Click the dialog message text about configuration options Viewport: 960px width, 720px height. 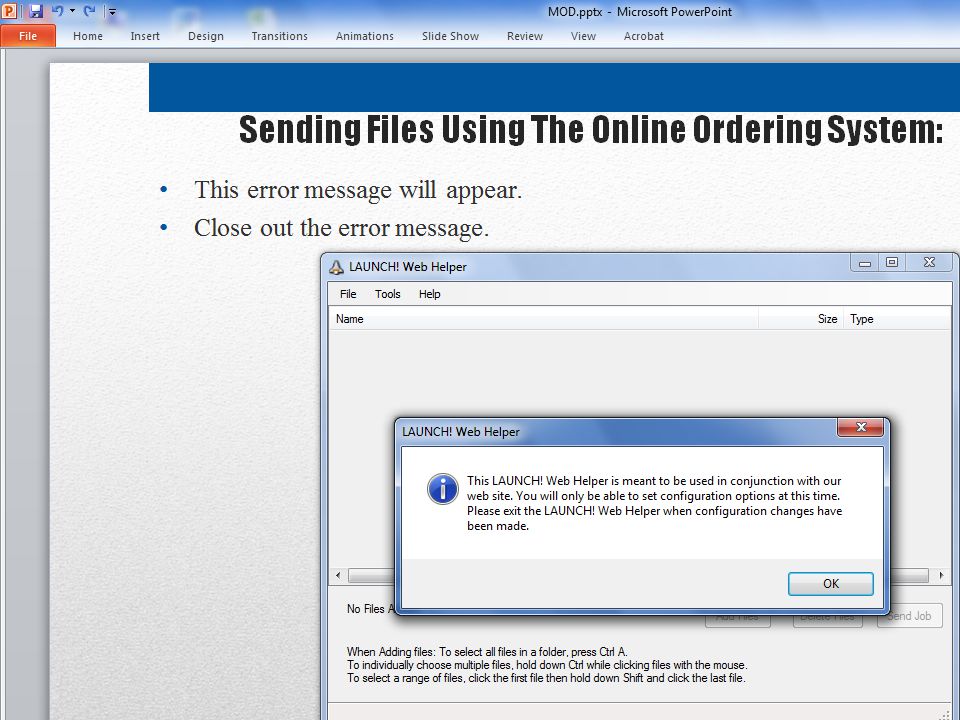point(654,503)
